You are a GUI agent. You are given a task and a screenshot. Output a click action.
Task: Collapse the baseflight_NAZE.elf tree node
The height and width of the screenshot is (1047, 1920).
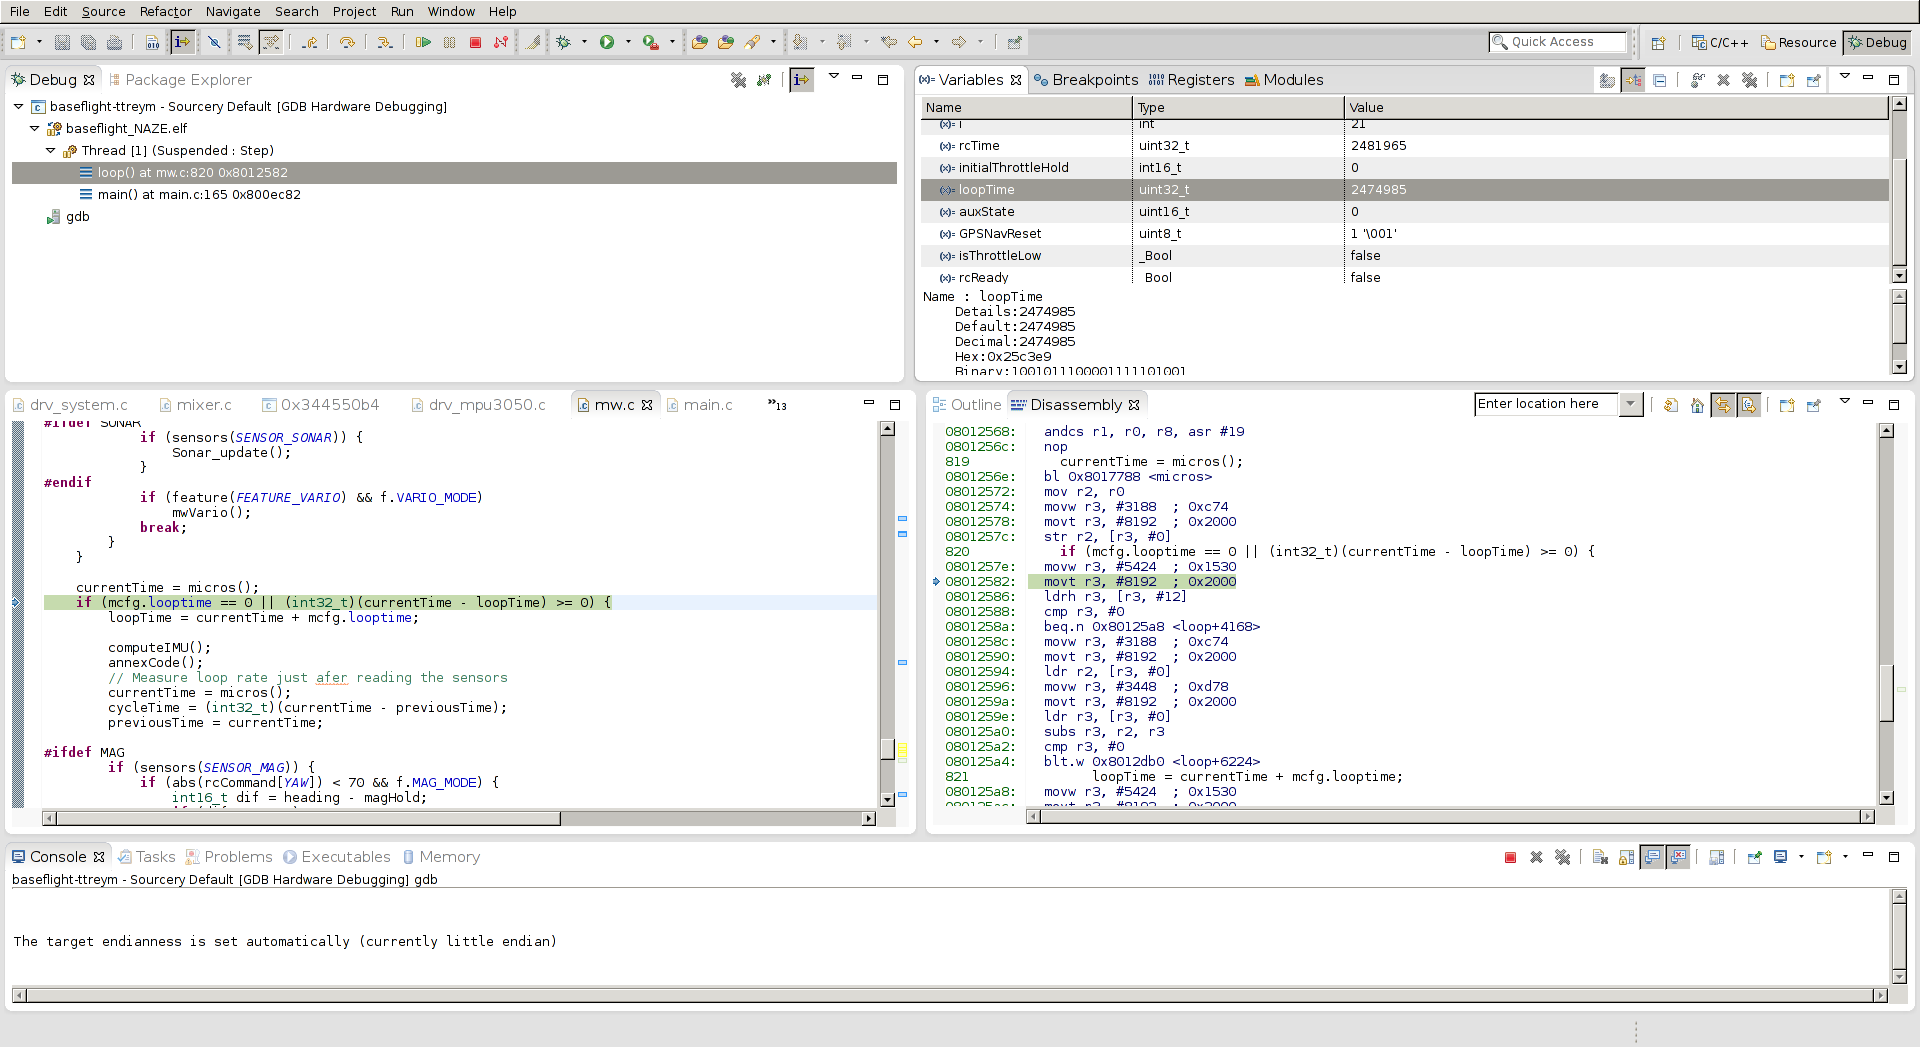click(x=35, y=128)
